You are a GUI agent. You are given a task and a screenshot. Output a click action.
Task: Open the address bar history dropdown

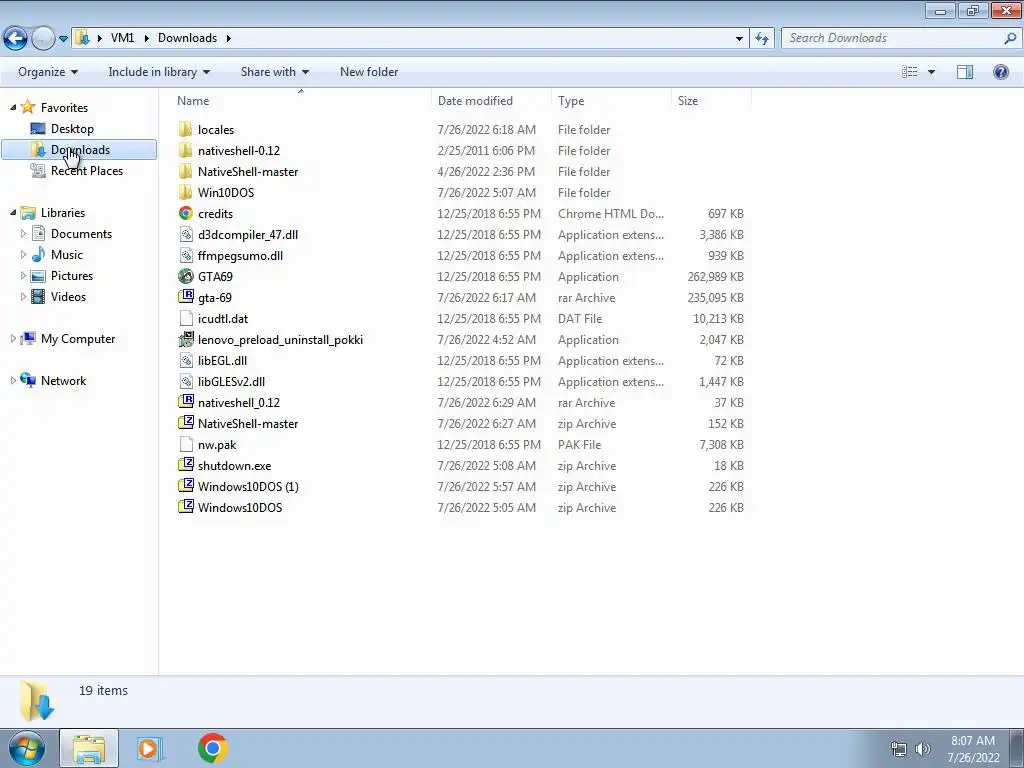pos(739,39)
